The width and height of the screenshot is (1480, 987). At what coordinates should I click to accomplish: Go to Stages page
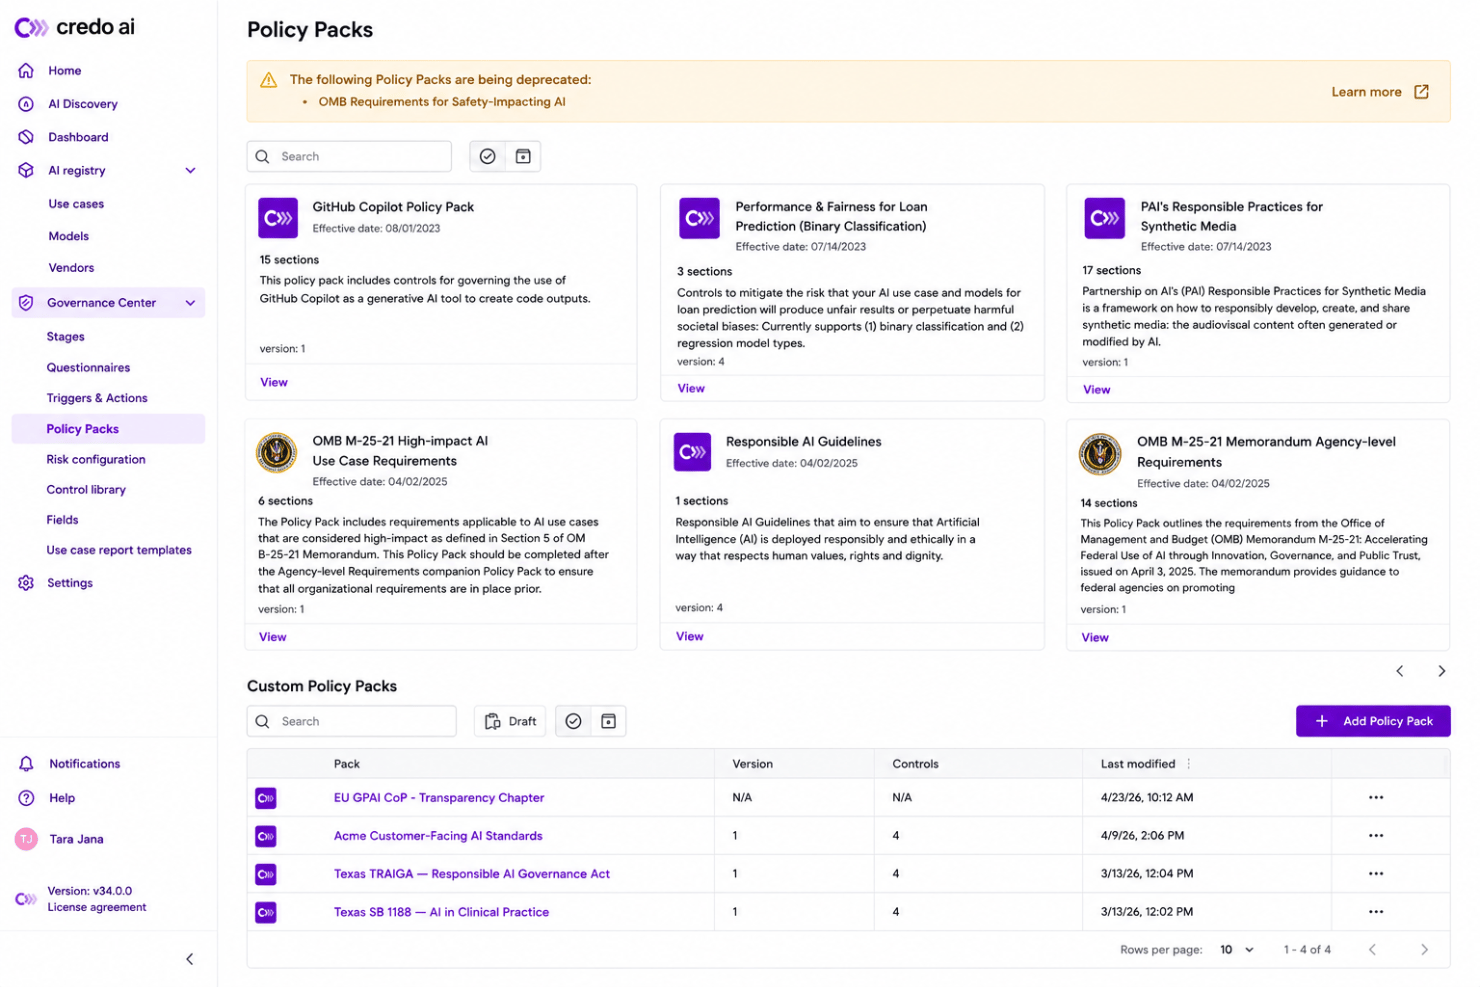pos(65,337)
